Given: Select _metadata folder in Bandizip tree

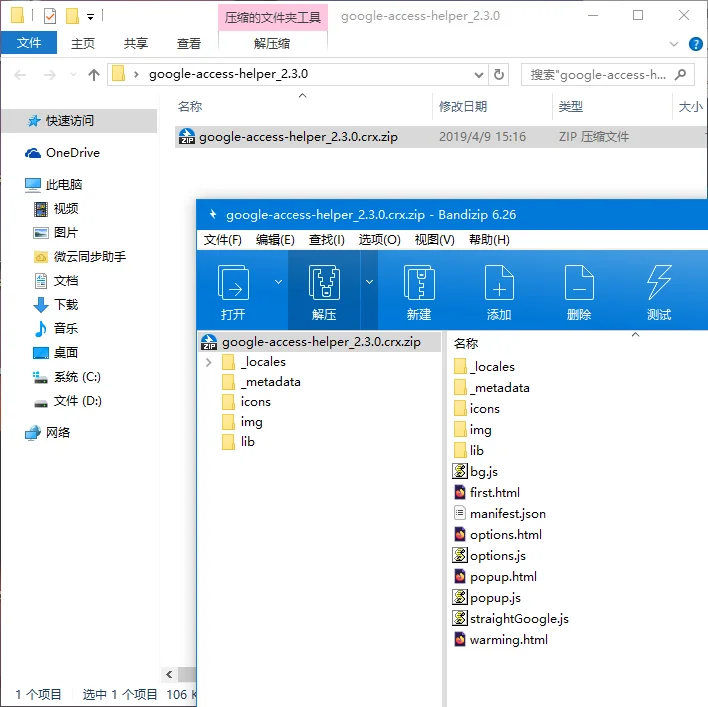Looking at the screenshot, I should 261,382.
